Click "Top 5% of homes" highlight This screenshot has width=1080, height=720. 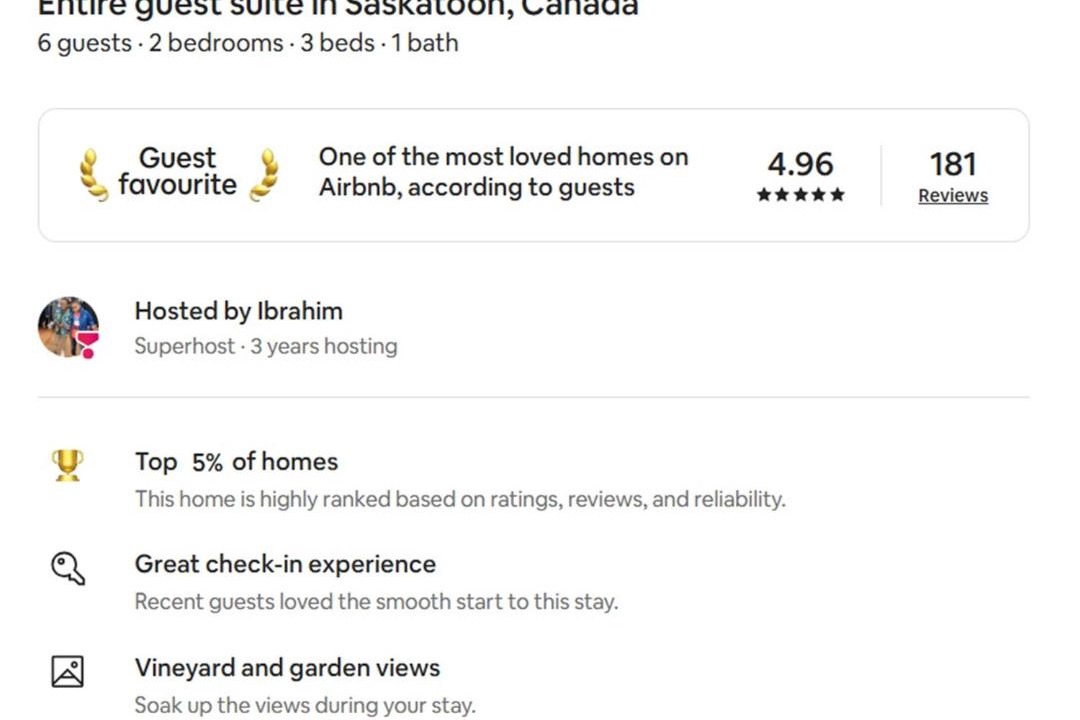236,462
